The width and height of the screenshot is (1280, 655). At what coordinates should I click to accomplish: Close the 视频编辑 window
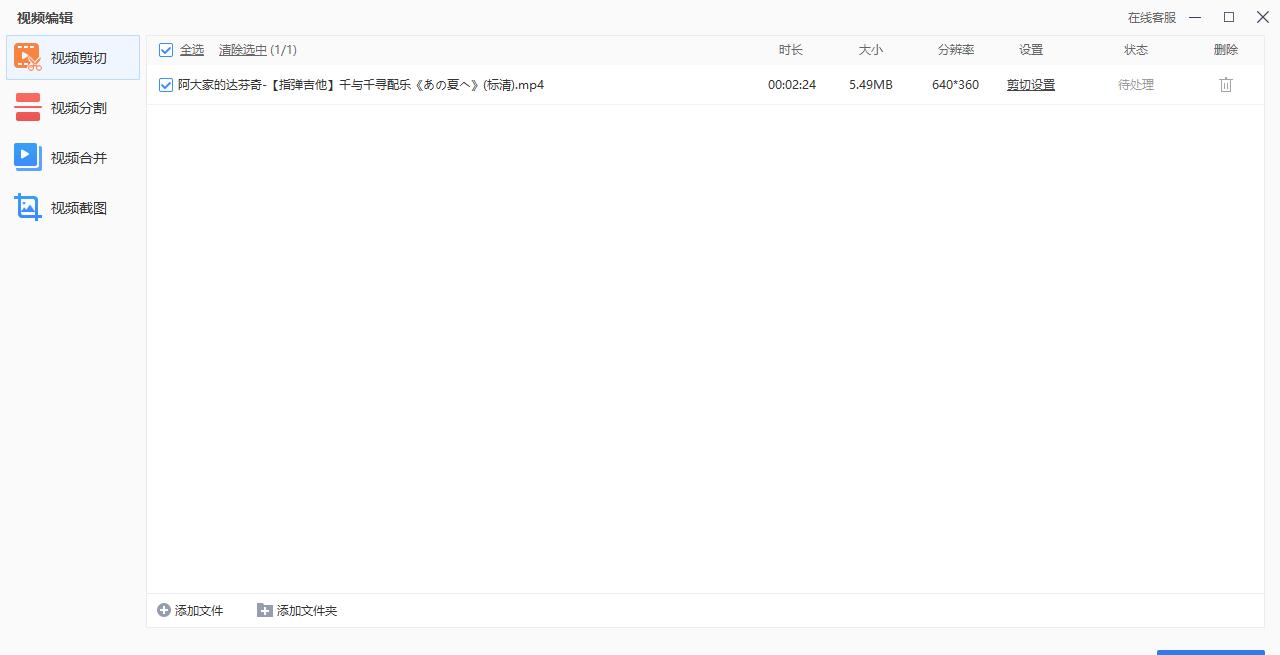click(1262, 17)
